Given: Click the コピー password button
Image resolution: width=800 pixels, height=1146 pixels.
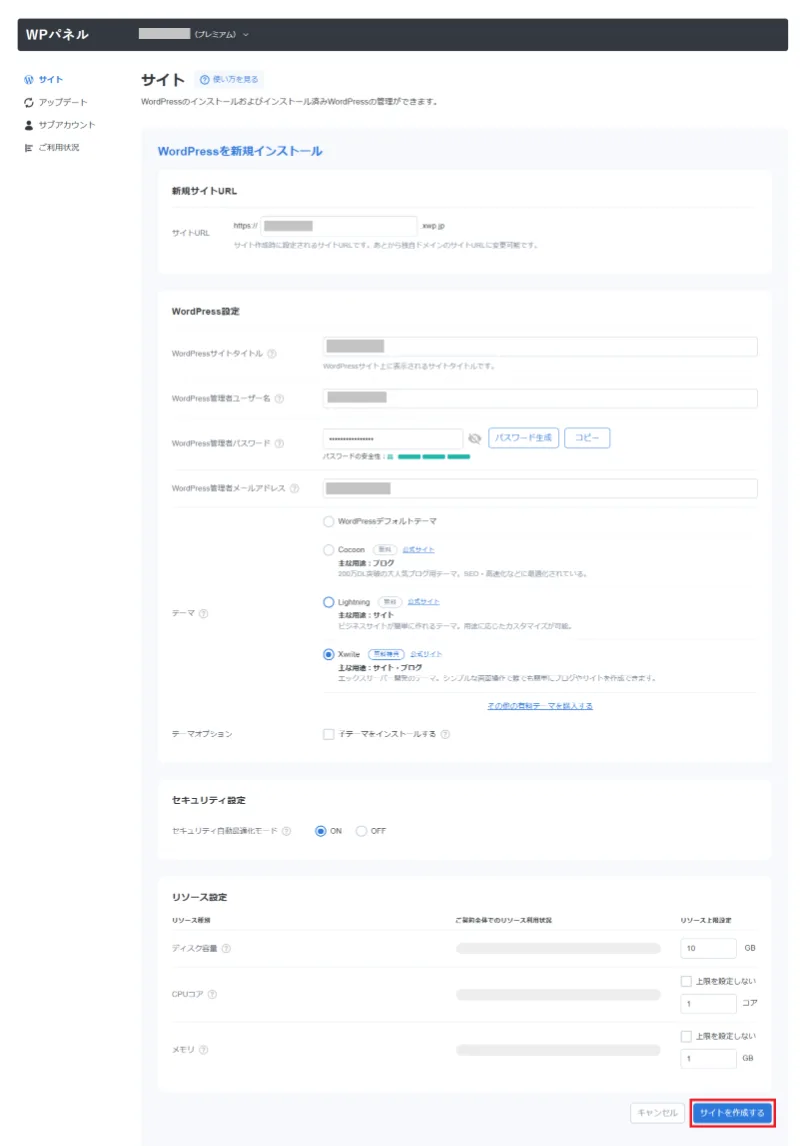Looking at the screenshot, I should pyautogui.click(x=587, y=438).
